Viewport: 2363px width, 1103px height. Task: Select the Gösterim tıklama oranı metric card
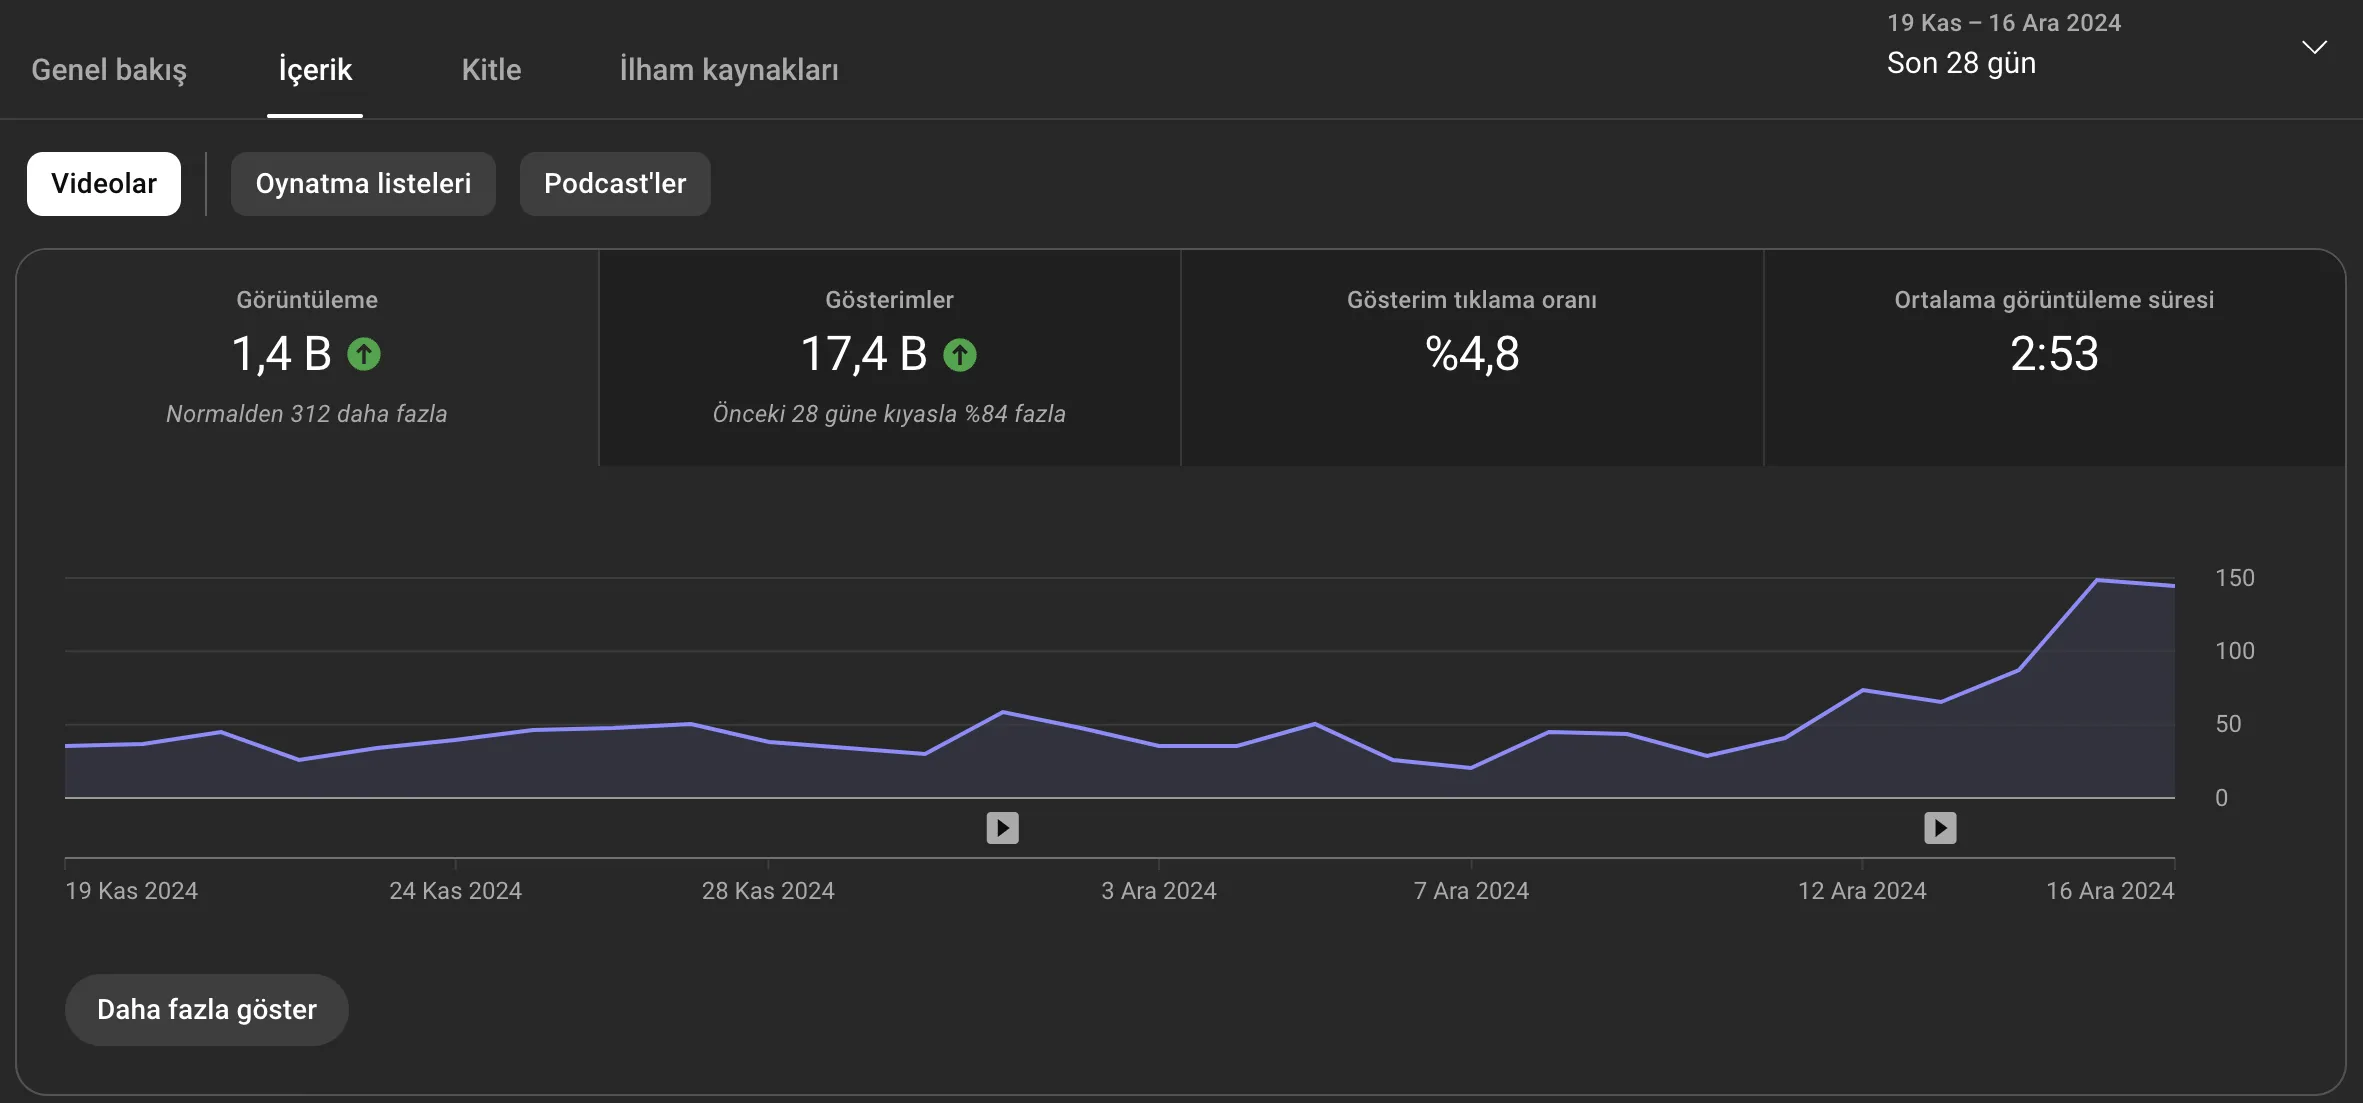coord(1472,357)
